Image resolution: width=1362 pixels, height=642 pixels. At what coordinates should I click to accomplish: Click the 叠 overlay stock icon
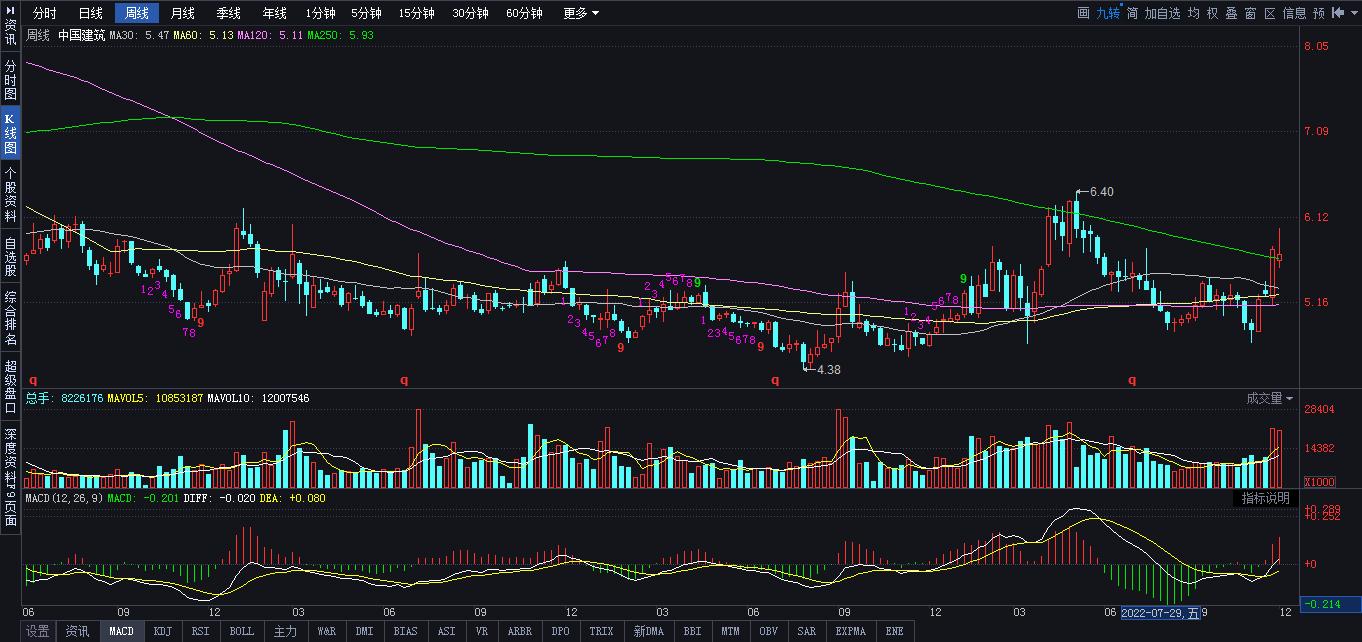(1231, 13)
